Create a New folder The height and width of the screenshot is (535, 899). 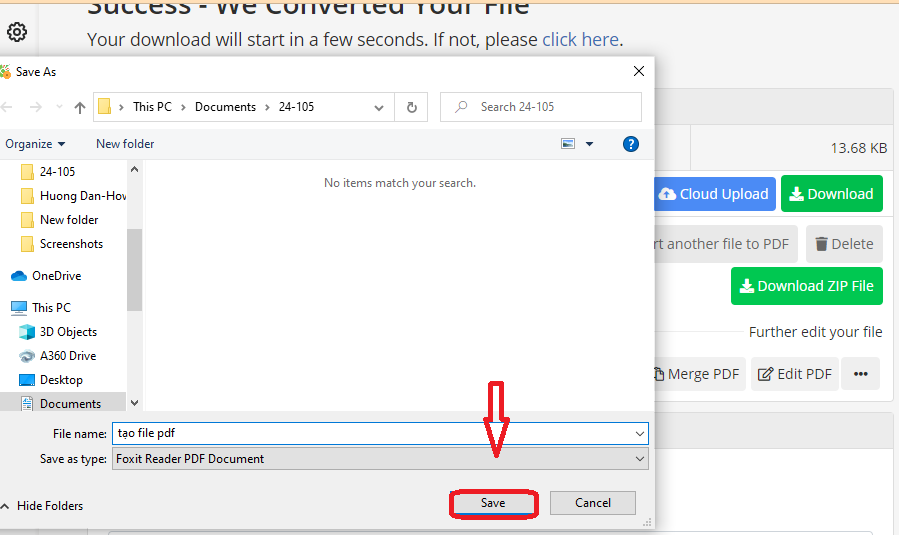(x=125, y=144)
